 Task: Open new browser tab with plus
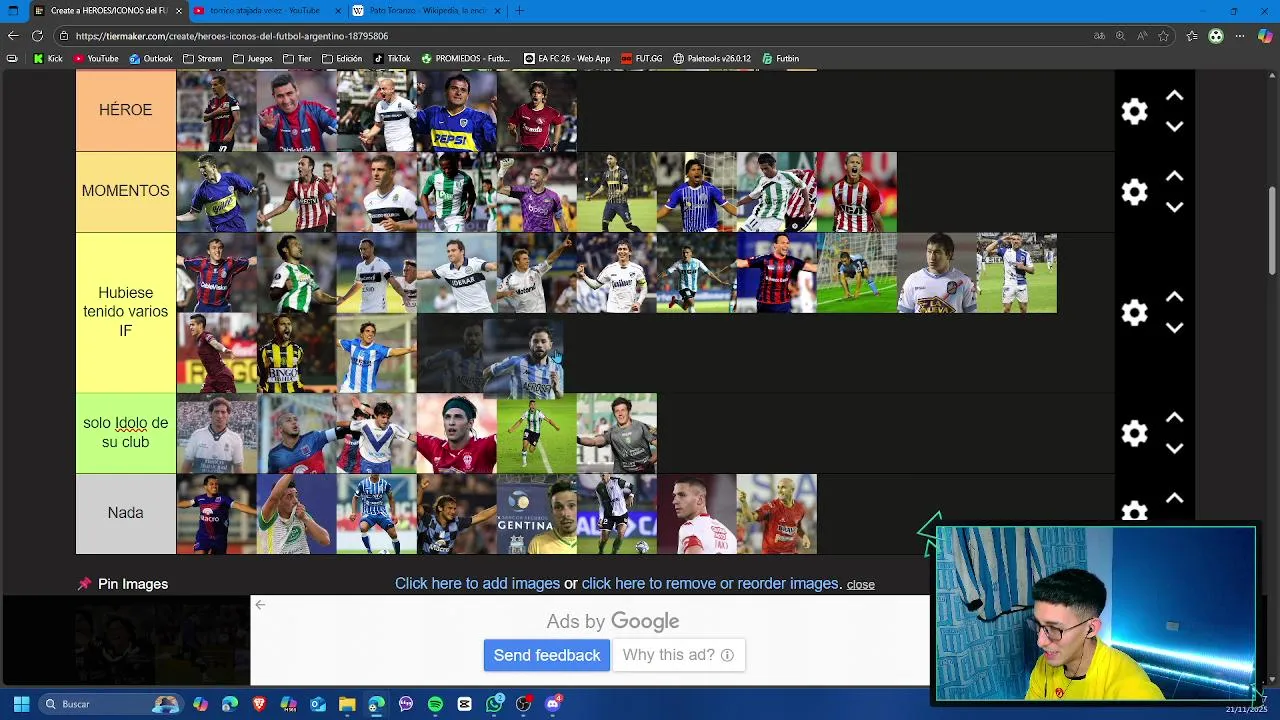(x=519, y=11)
